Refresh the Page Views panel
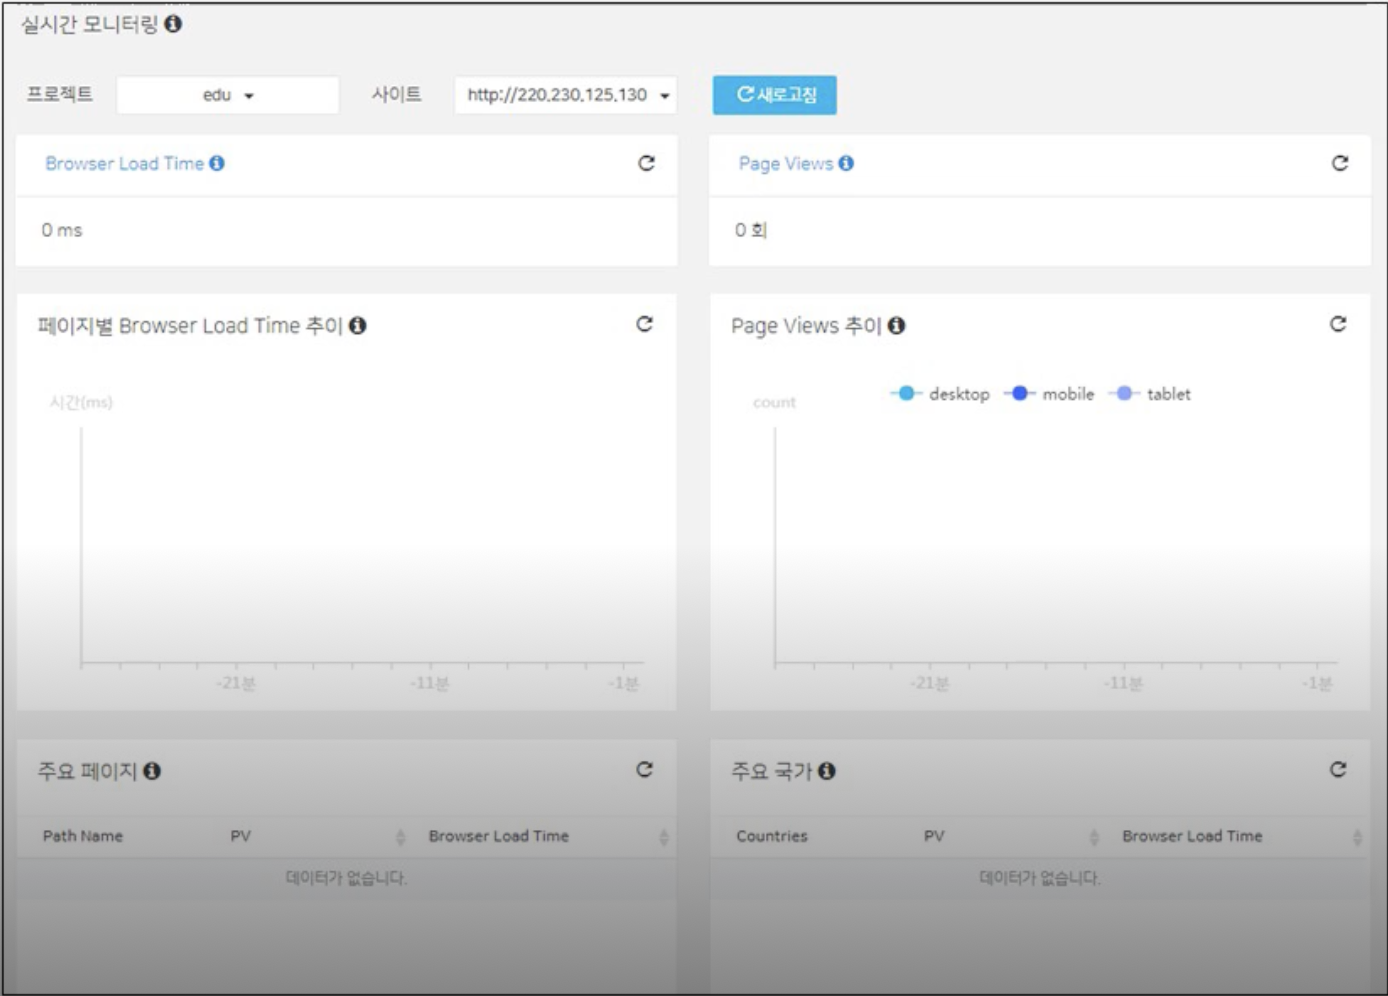 pos(1340,163)
